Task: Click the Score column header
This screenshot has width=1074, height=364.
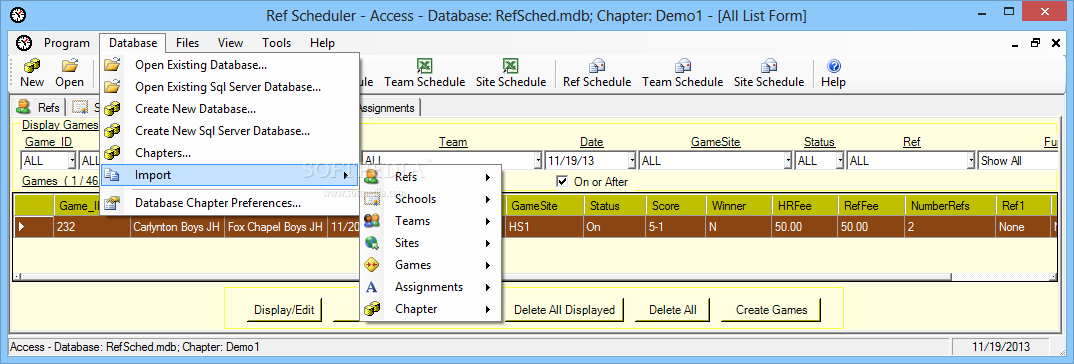Action: (676, 206)
